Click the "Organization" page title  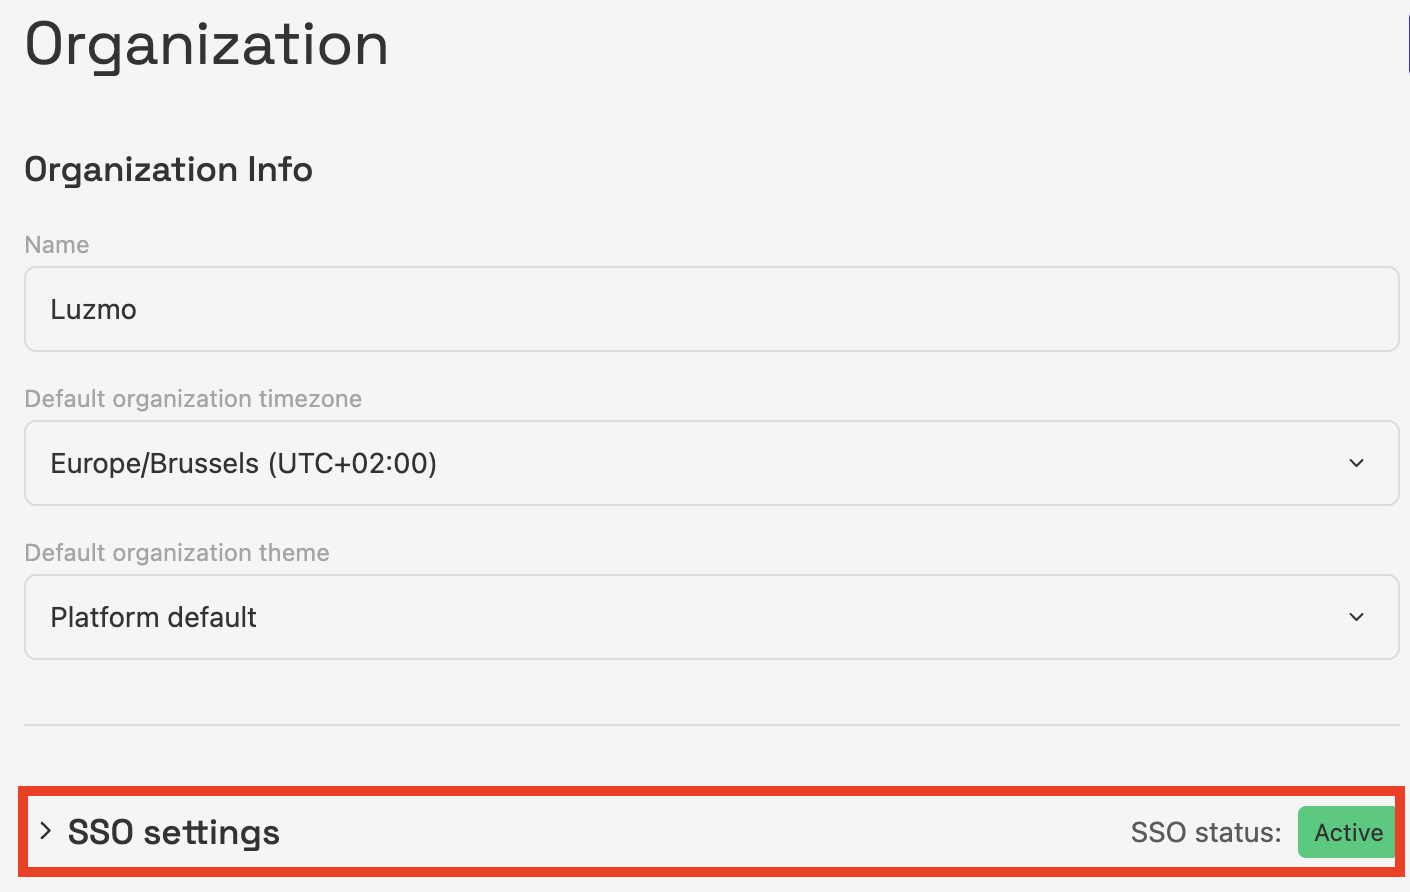207,45
